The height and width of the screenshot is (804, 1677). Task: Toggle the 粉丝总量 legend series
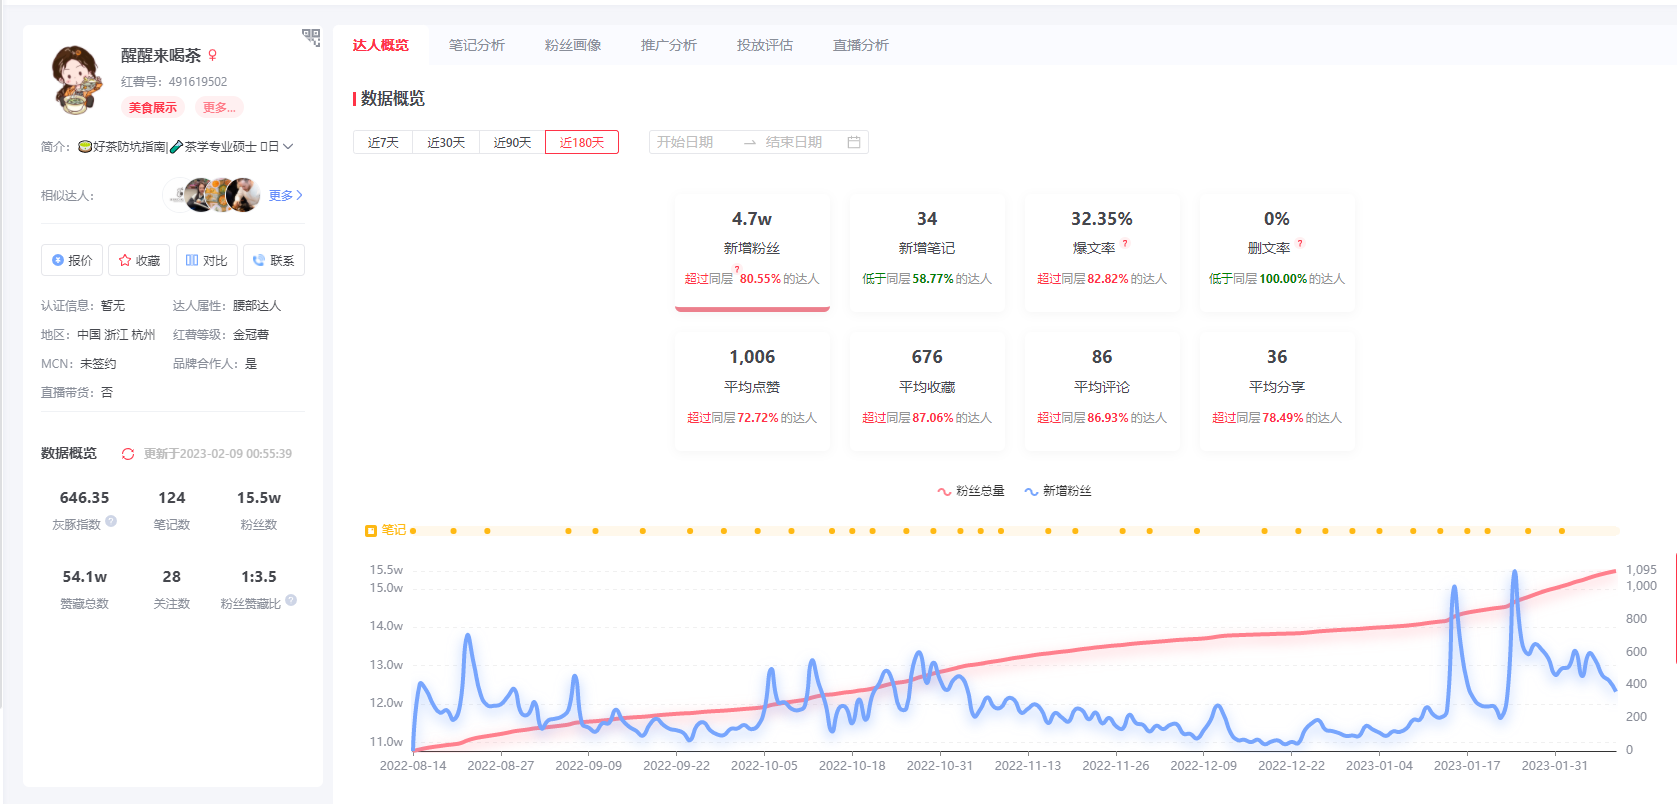pyautogui.click(x=971, y=491)
